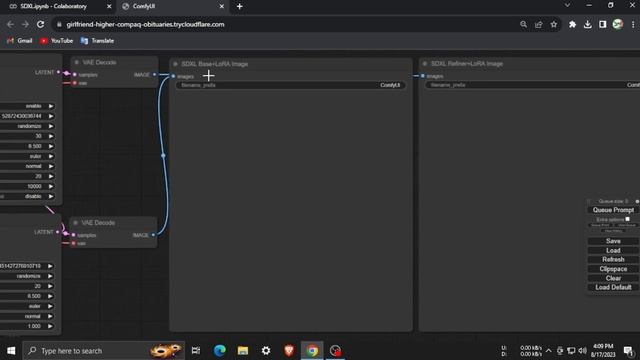640x360 pixels.
Task: Click the SDXL Refiner+LoRA Image node collapse dot
Action: coord(424,64)
